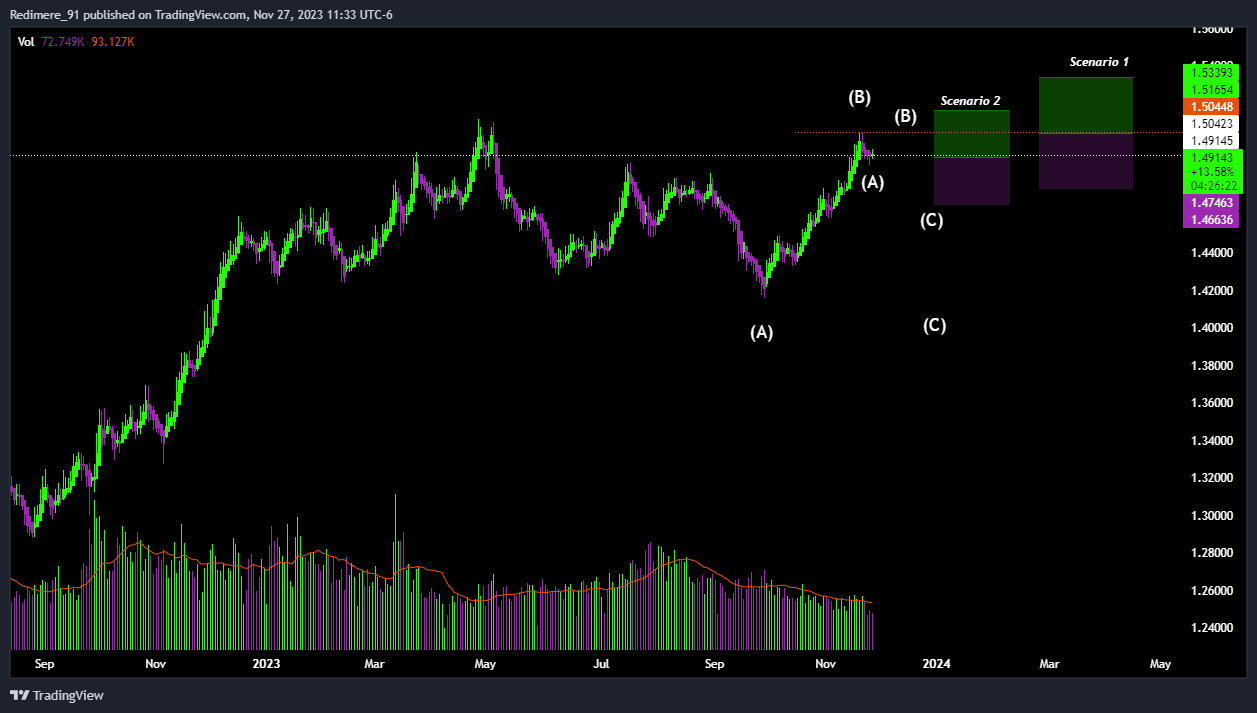Select the Scenario 2 green profit zone
Image resolution: width=1257 pixels, height=713 pixels.
point(971,133)
